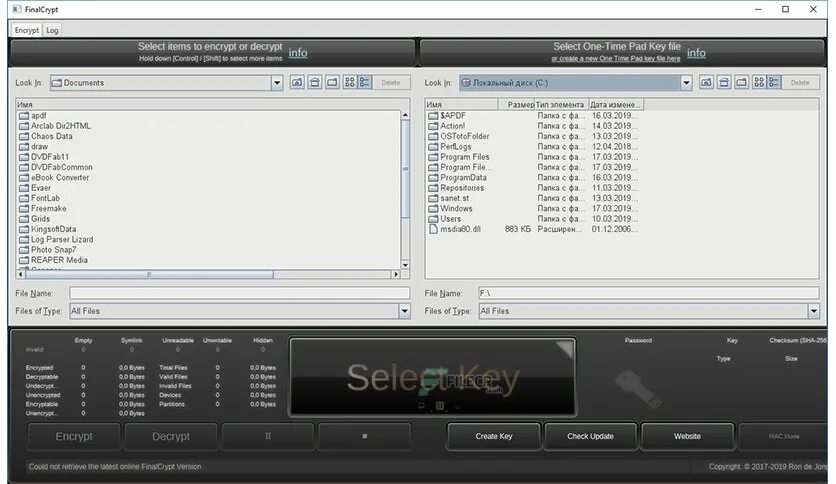Select the Arclab Dir2HTML folder
Screen dimensions: 836x484
pos(54,126)
